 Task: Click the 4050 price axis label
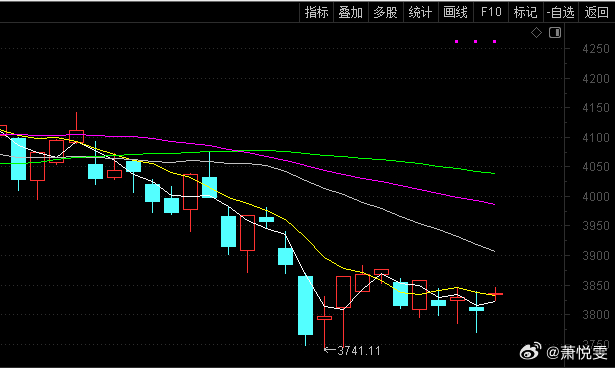(596, 167)
